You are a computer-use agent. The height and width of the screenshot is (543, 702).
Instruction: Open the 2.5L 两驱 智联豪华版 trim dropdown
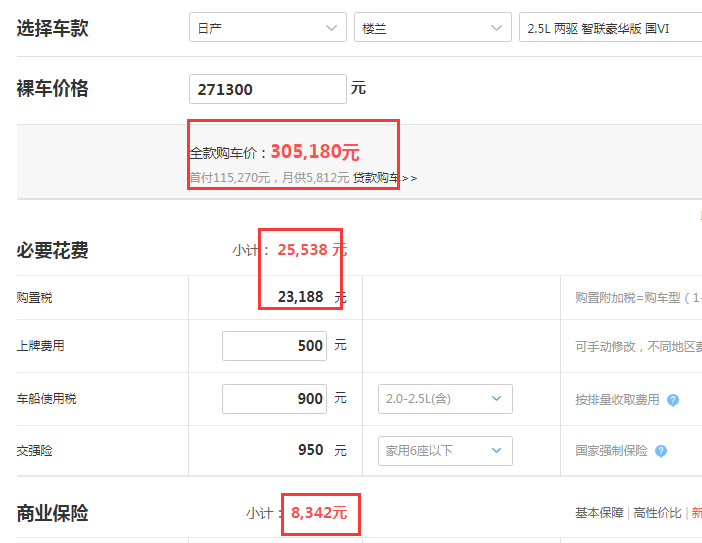pos(610,27)
